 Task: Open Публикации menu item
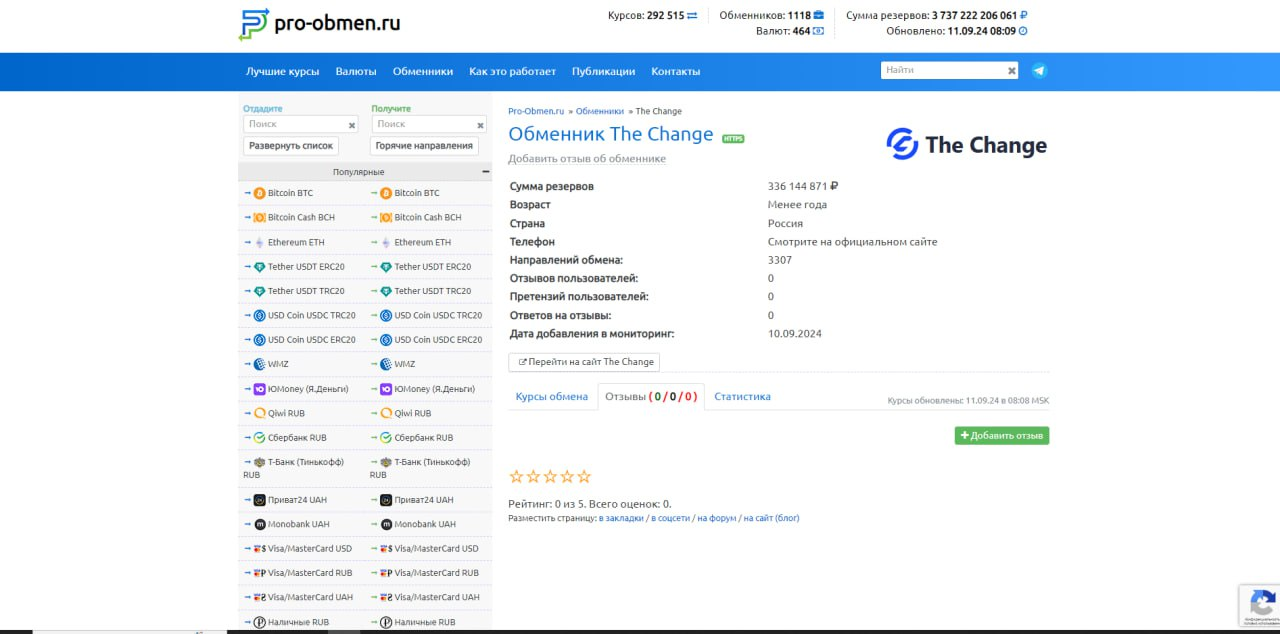click(x=603, y=71)
